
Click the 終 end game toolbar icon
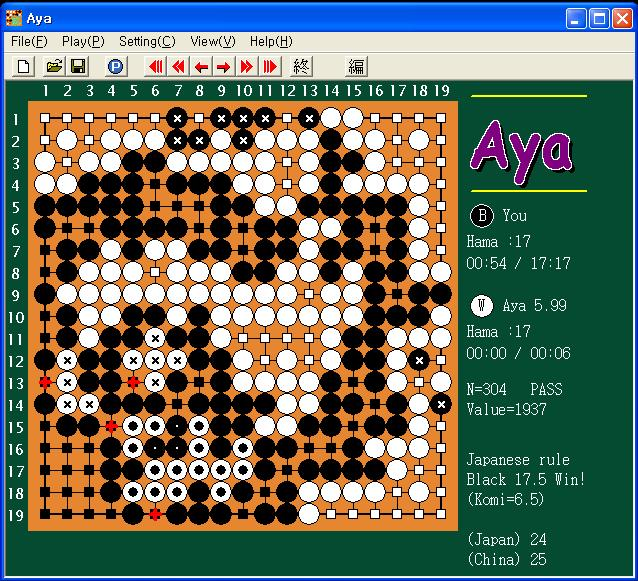pos(302,66)
